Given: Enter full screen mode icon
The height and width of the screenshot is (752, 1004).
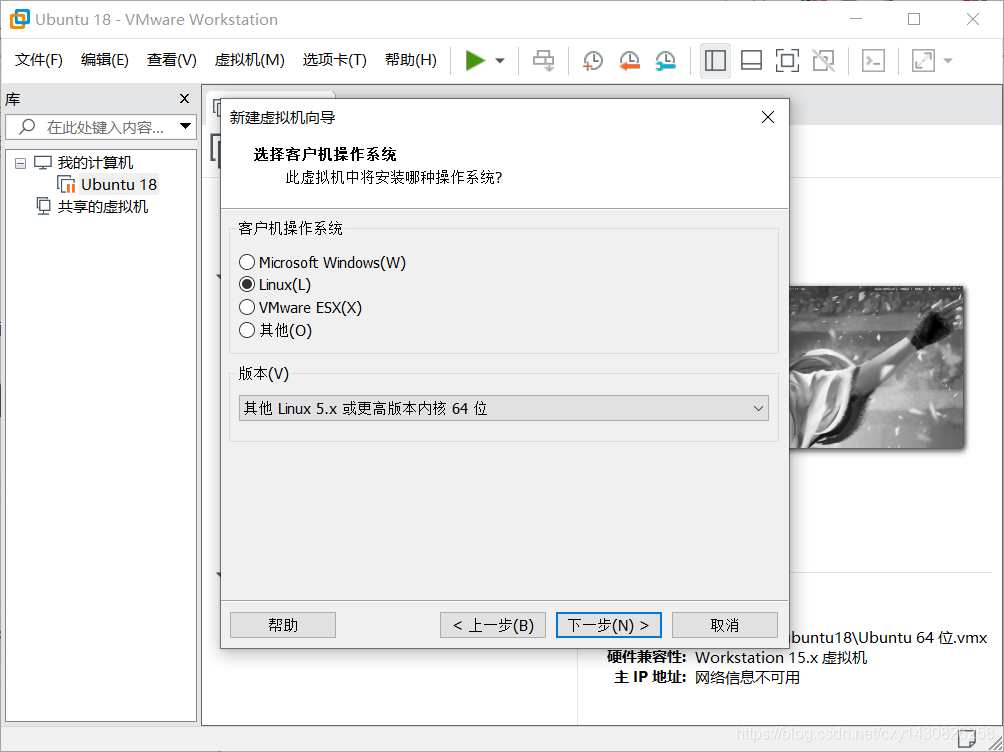Looking at the screenshot, I should click(787, 61).
